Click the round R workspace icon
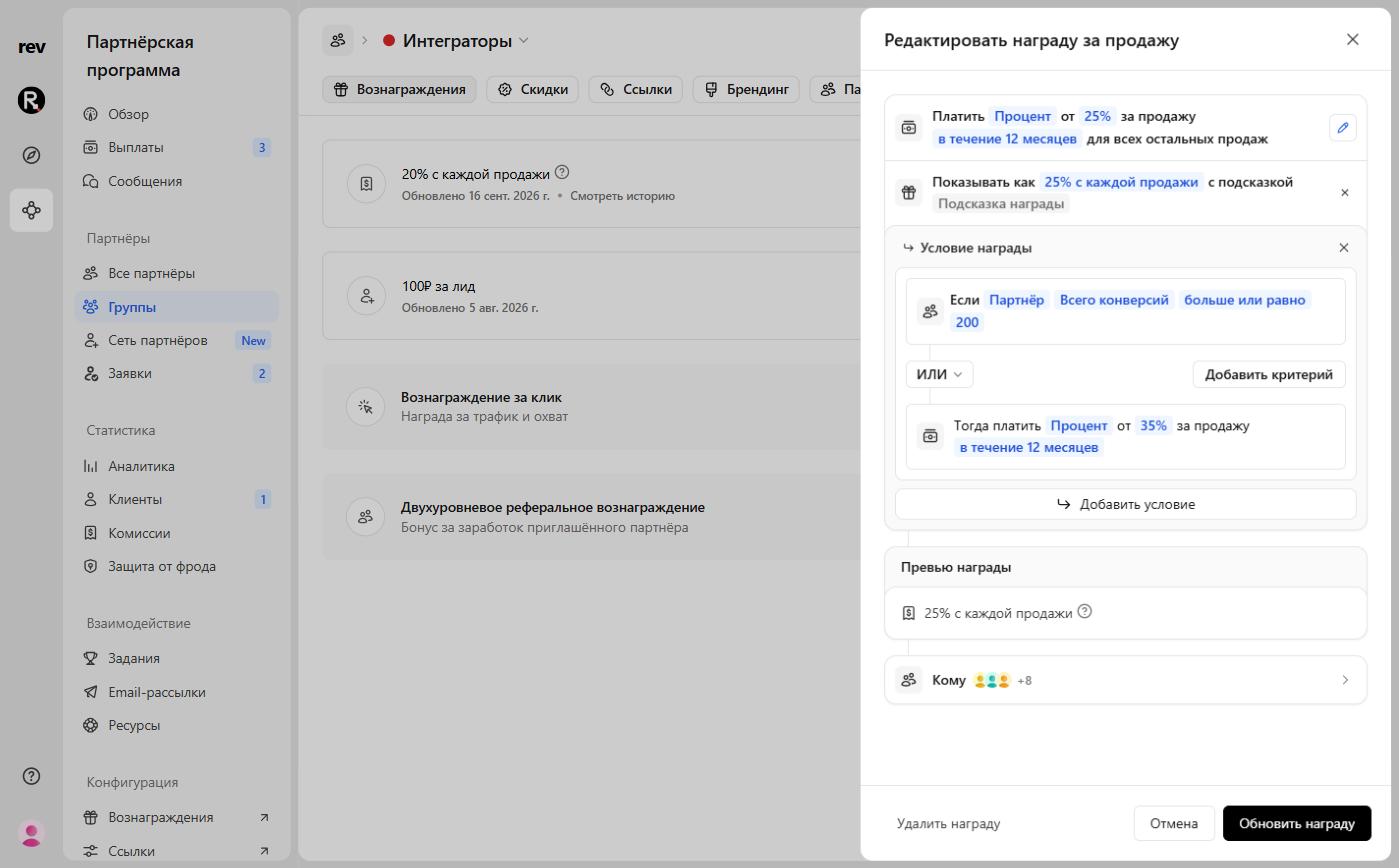This screenshot has height=868, width=1399. pyautogui.click(x=31, y=100)
